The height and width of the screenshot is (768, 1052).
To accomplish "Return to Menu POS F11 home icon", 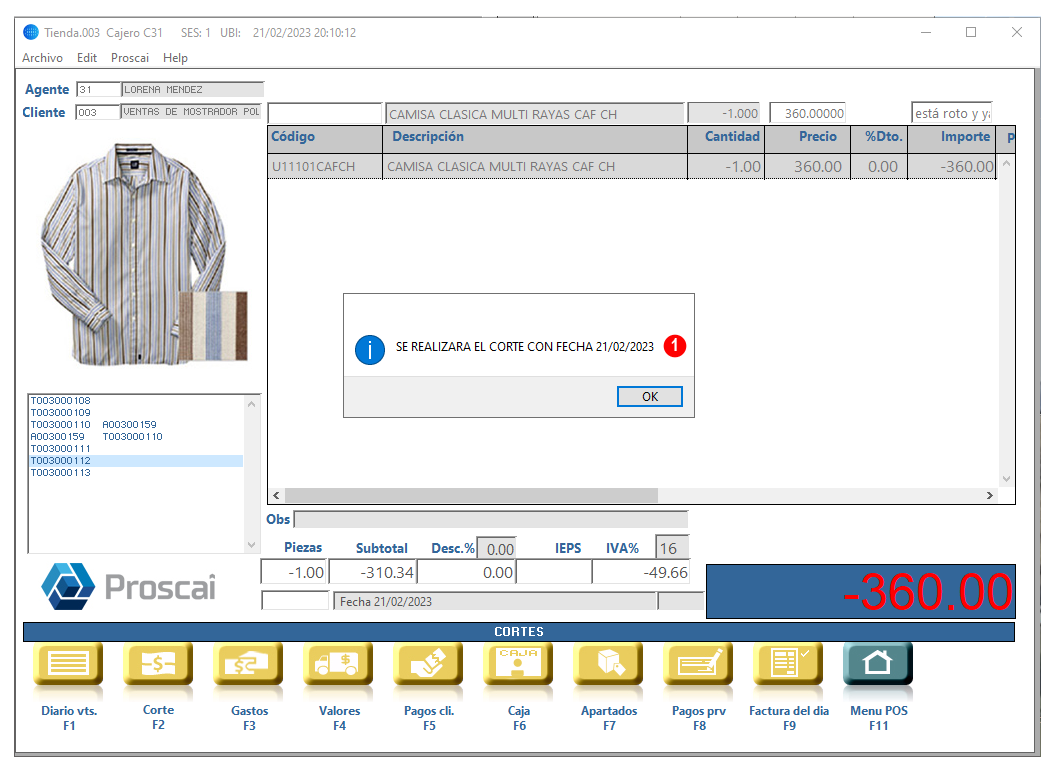I will pos(878,664).
